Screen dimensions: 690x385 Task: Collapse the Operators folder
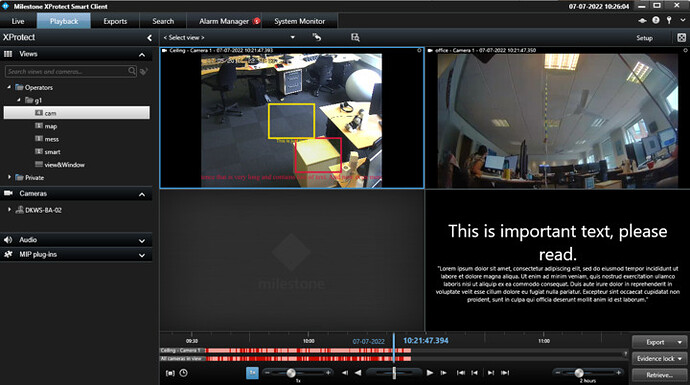[x=9, y=87]
